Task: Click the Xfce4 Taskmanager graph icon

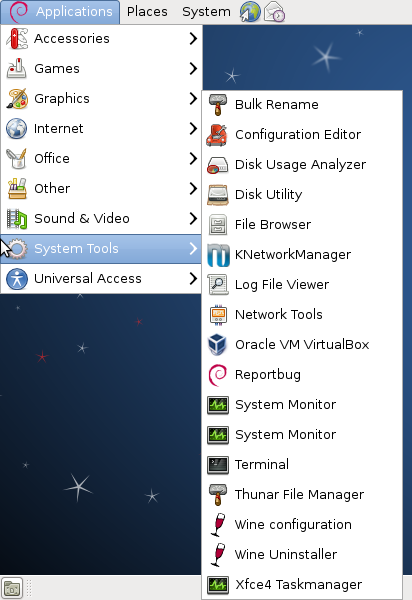Action: tap(218, 585)
